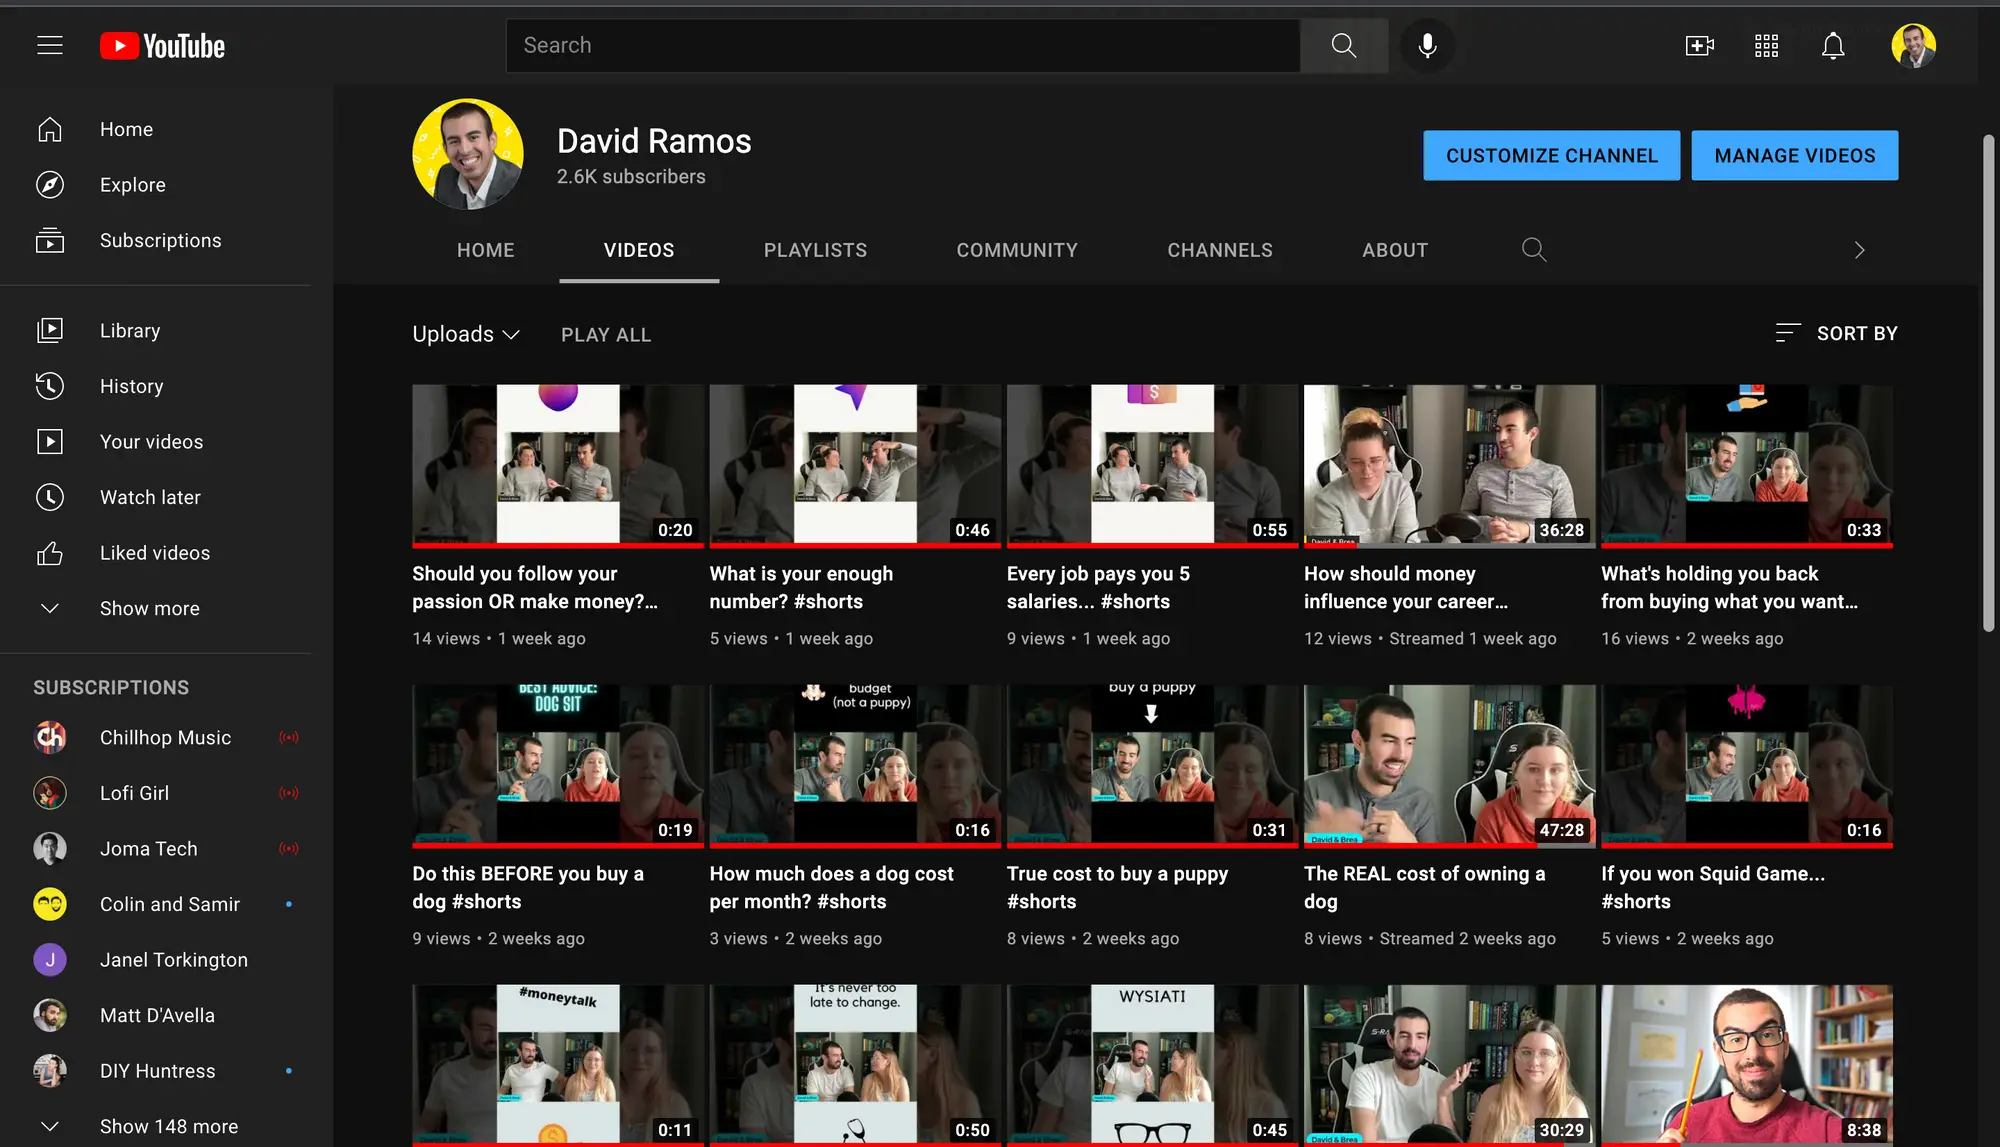The width and height of the screenshot is (2000, 1147).
Task: Expand Show 148 more subscriptions
Action: tap(166, 1126)
